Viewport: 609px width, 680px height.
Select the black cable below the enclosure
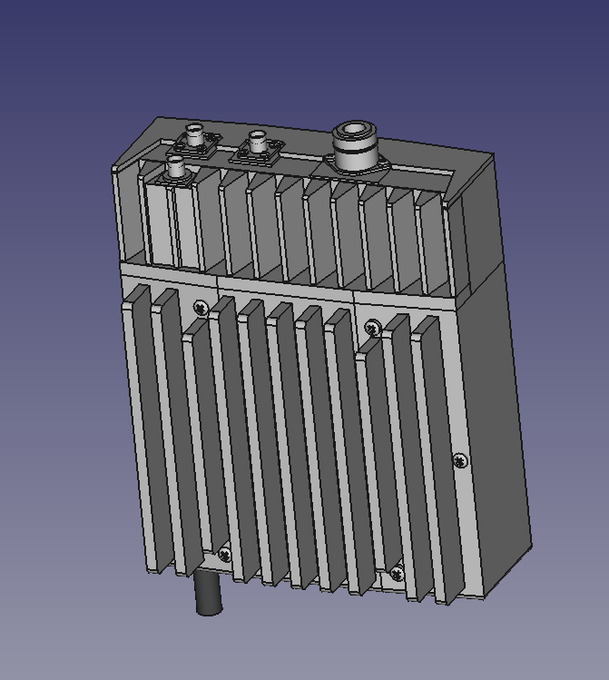coord(209,593)
